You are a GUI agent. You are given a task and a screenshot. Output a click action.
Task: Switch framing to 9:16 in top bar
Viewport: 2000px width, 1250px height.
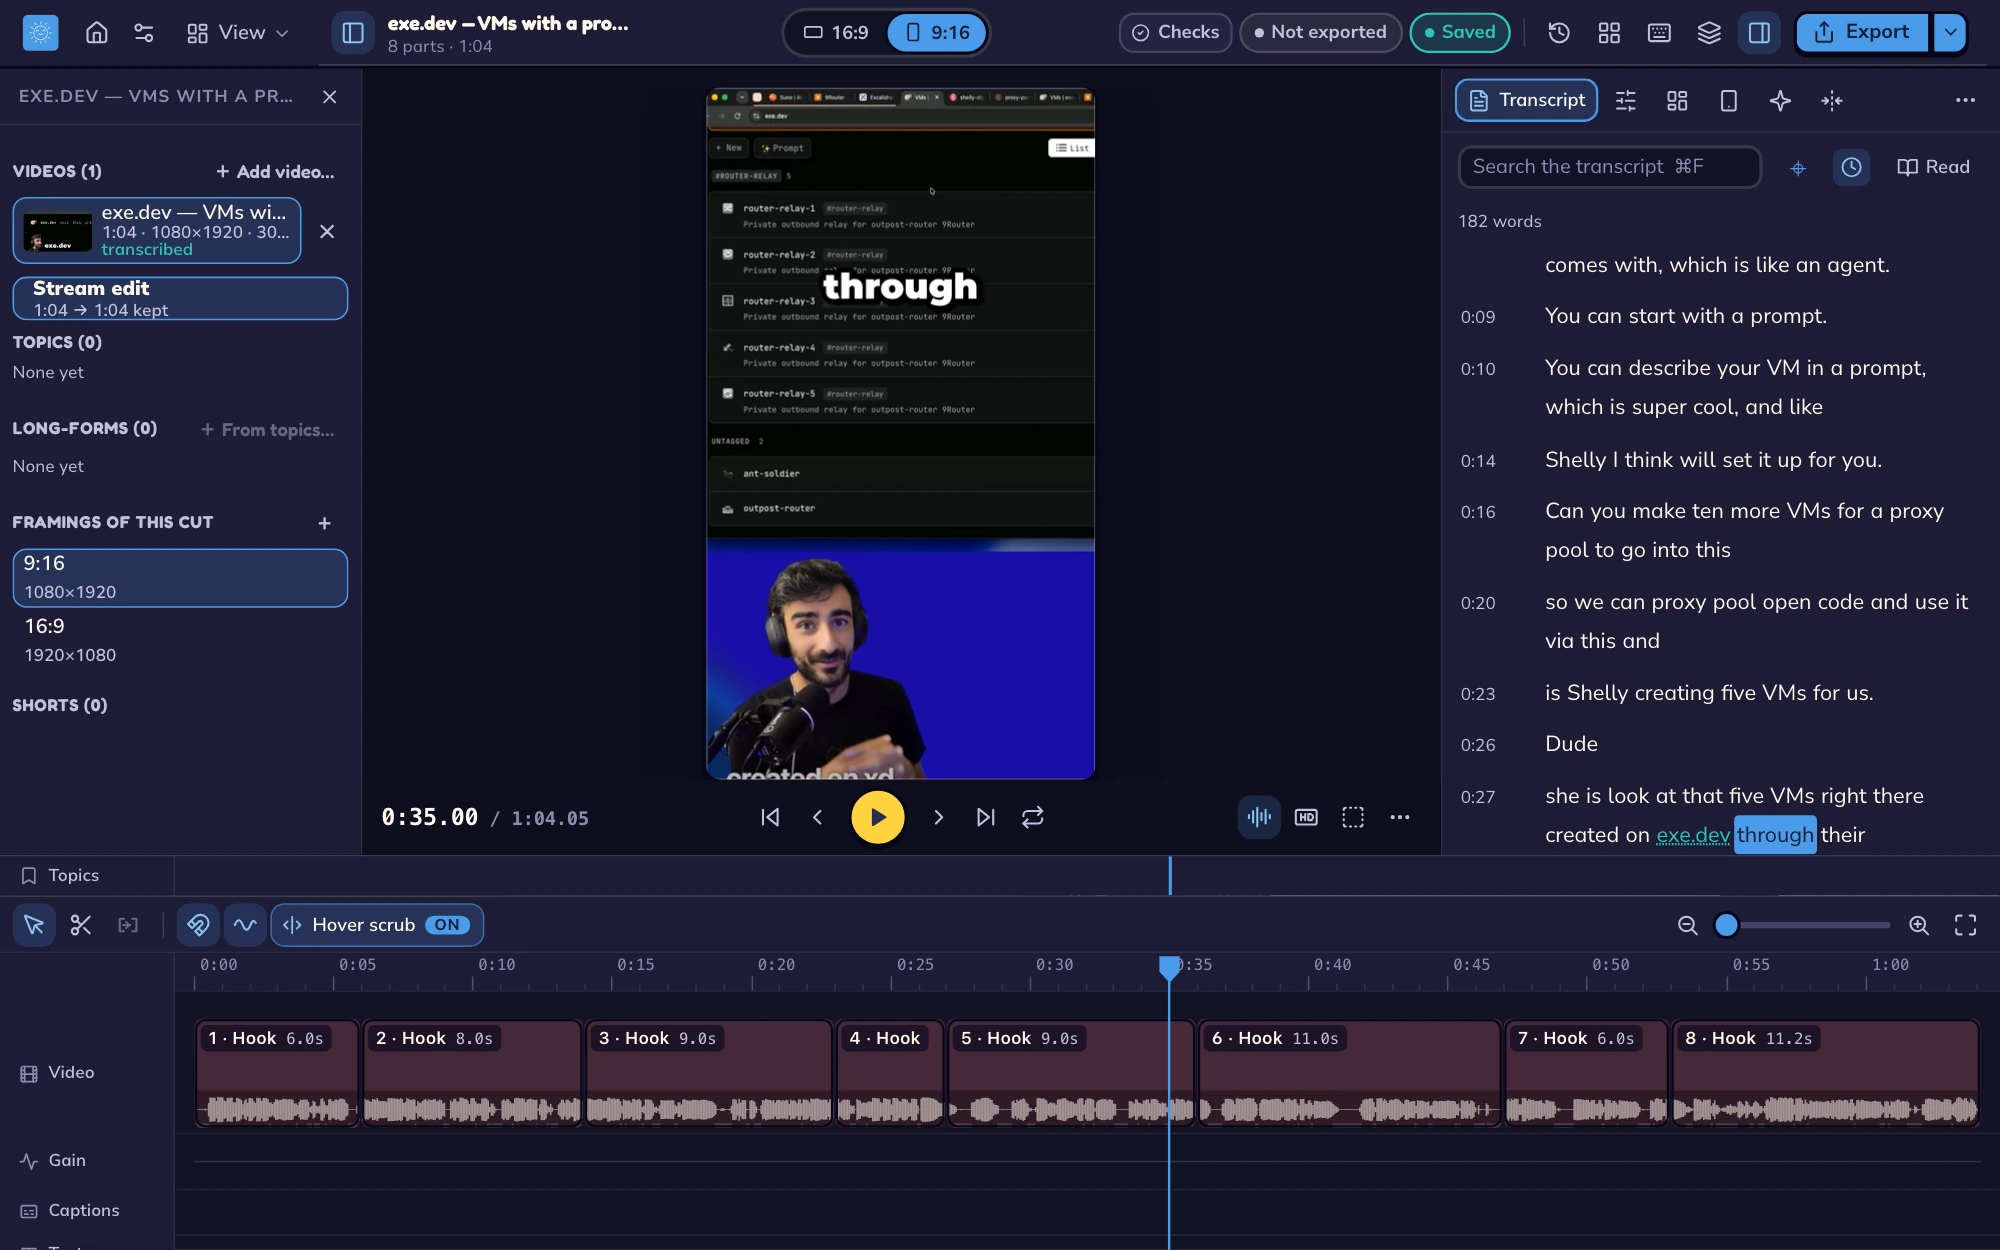tap(937, 32)
